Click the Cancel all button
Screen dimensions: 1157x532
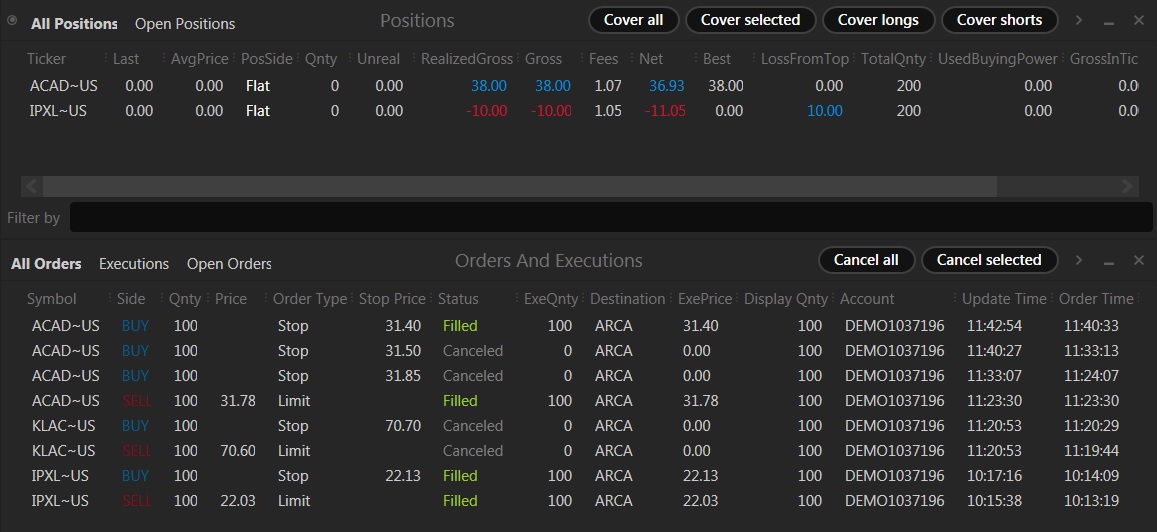(866, 260)
